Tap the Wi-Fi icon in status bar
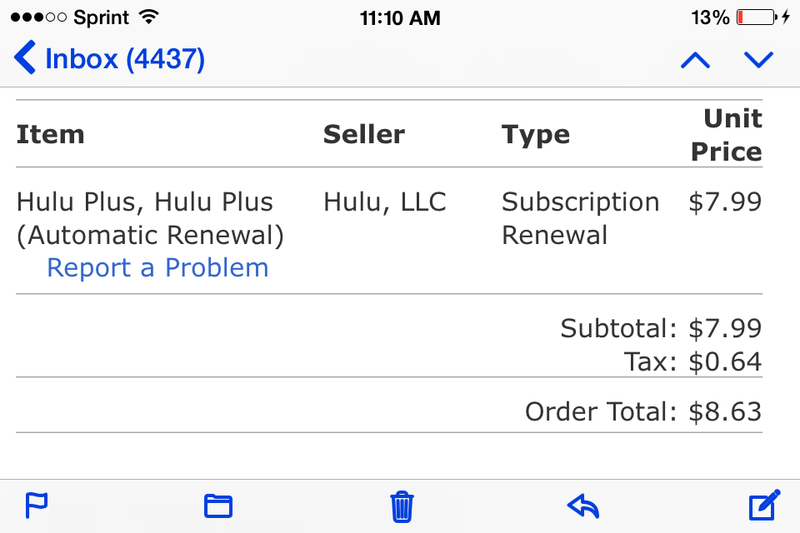 pyautogui.click(x=149, y=17)
